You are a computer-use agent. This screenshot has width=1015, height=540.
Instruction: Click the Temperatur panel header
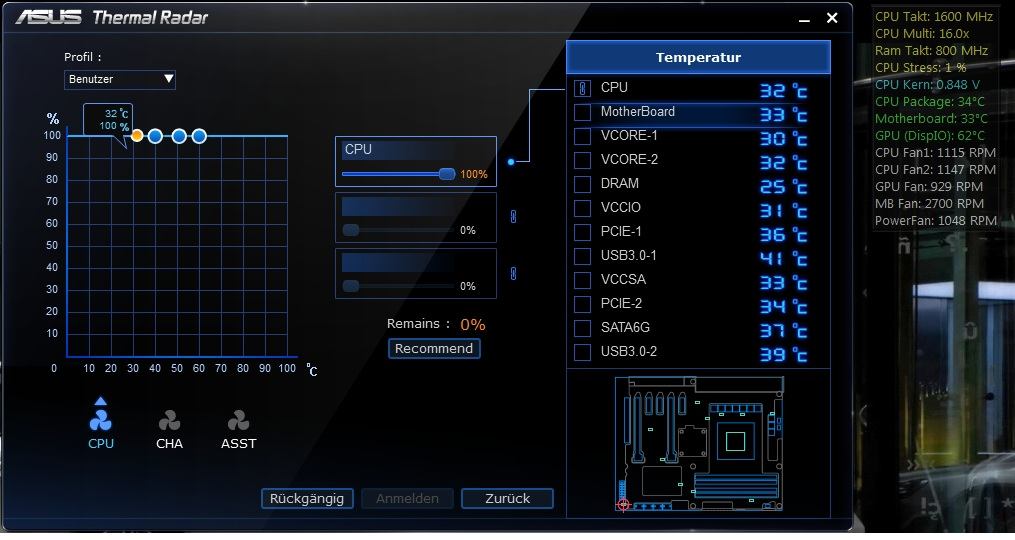coord(698,57)
